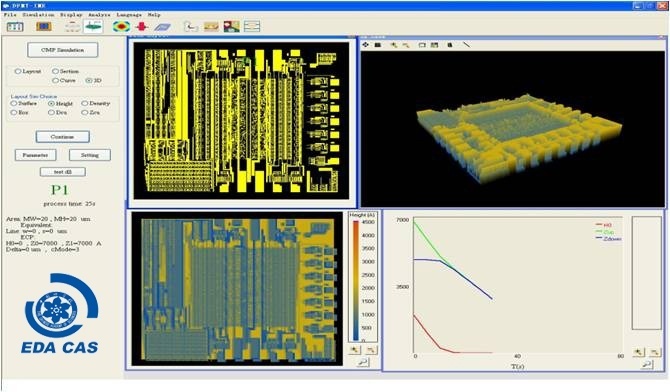Click the chip layout icon with gold border
This screenshot has height=392, width=670.
pos(44,27)
